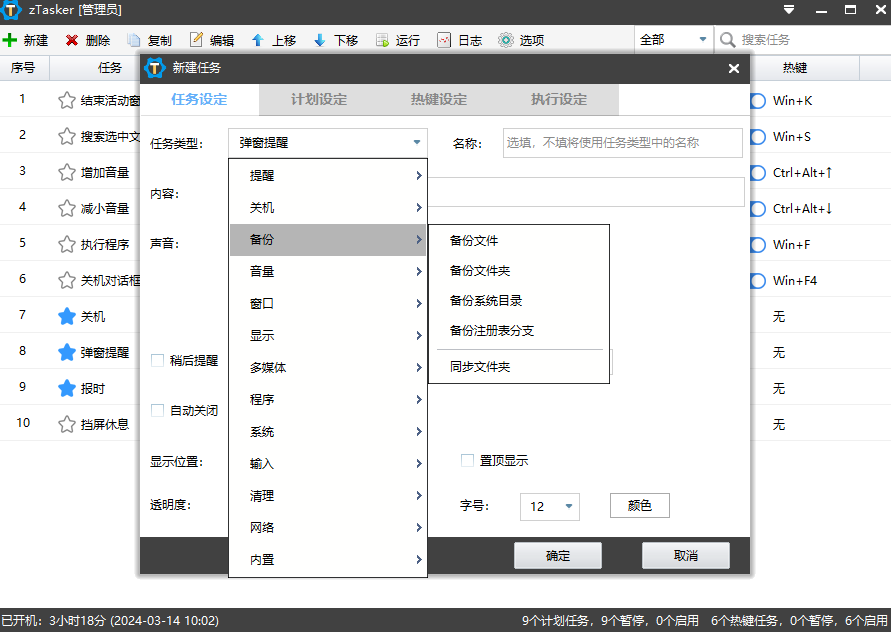Viewport: 891px width, 632px height.
Task: Open the 系统 menu category
Action: pos(328,432)
